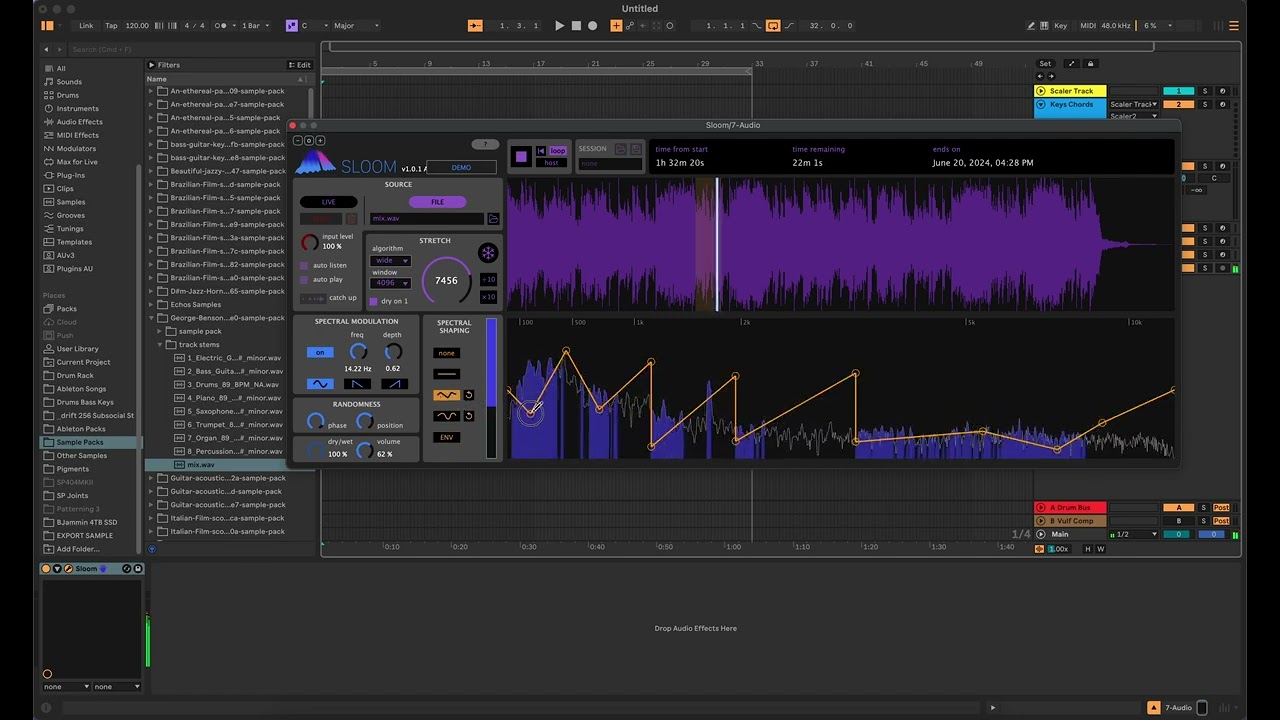This screenshot has height=720, width=1280.
Task: Reset the orange spectral shaping curve
Action: click(469, 395)
